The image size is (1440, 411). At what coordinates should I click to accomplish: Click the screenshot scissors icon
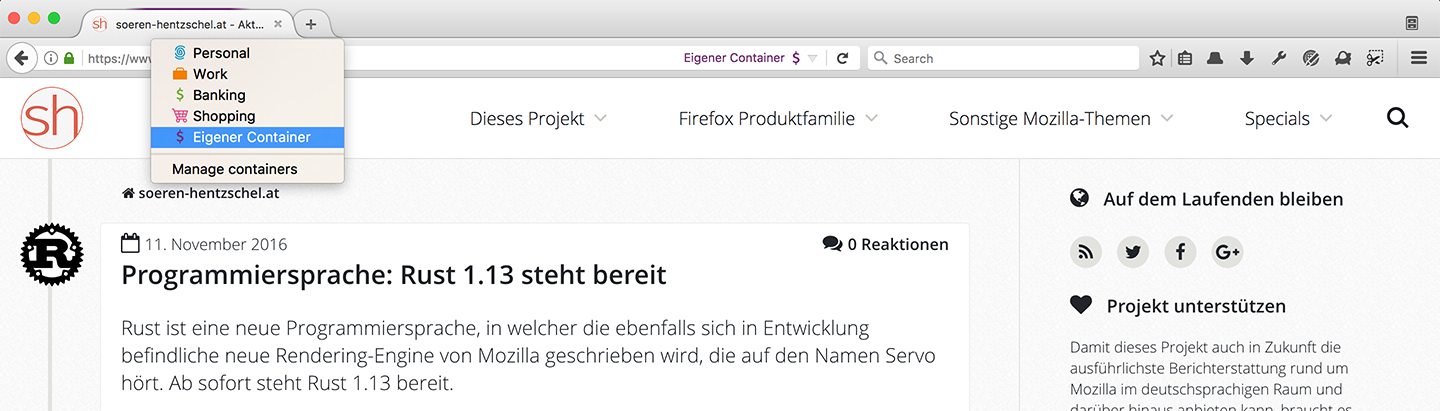[1376, 58]
